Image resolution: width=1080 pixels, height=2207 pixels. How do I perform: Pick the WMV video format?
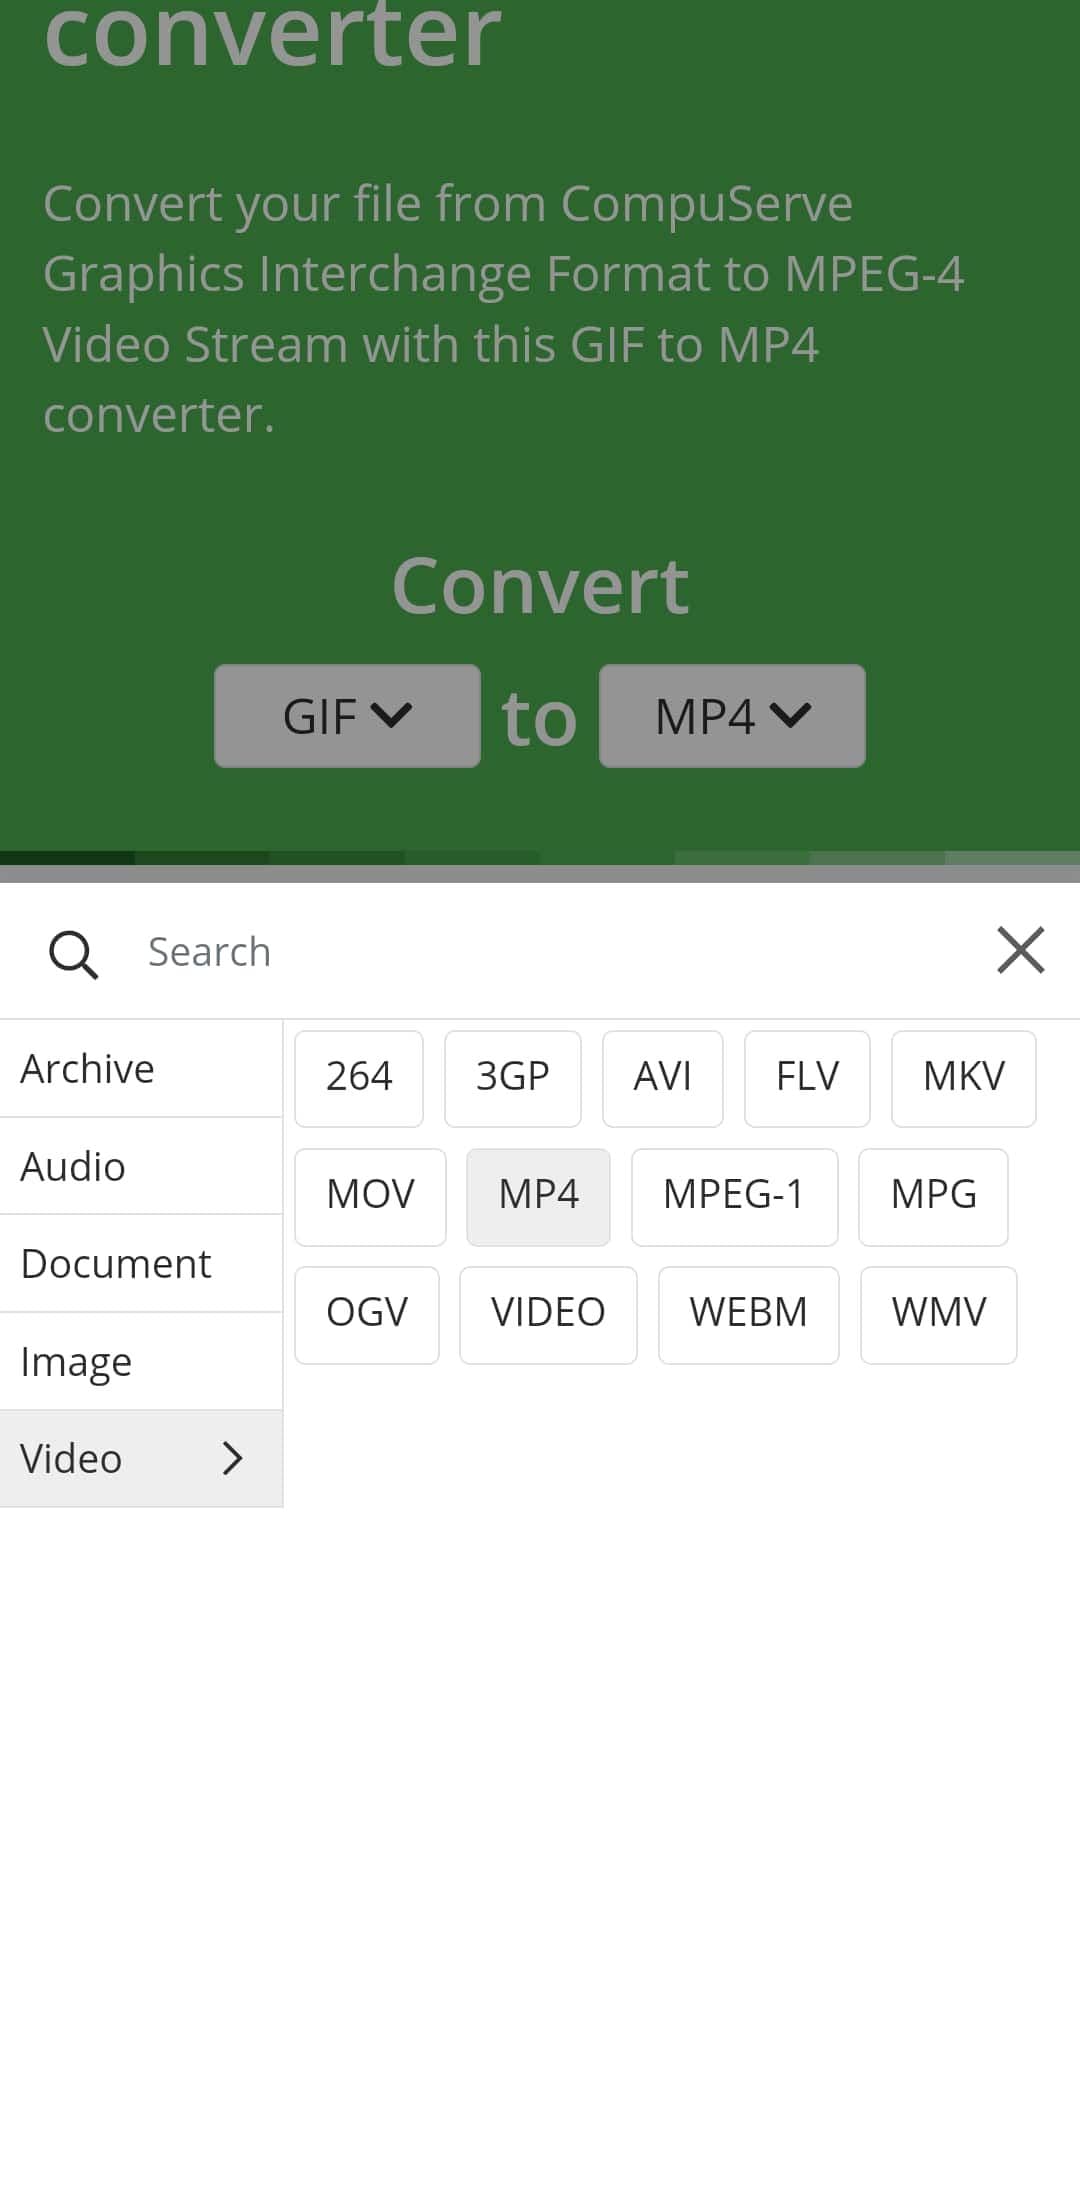tap(938, 1314)
